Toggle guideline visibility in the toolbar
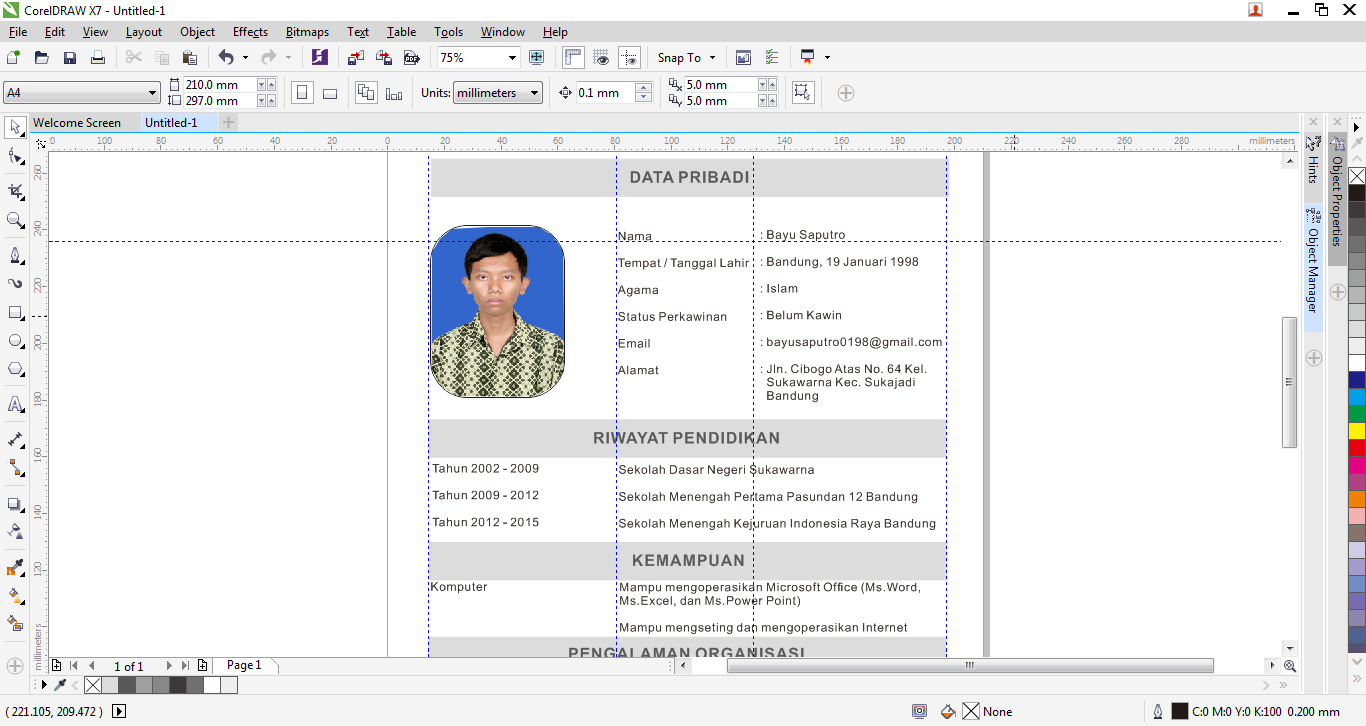This screenshot has width=1366, height=726. (x=630, y=57)
